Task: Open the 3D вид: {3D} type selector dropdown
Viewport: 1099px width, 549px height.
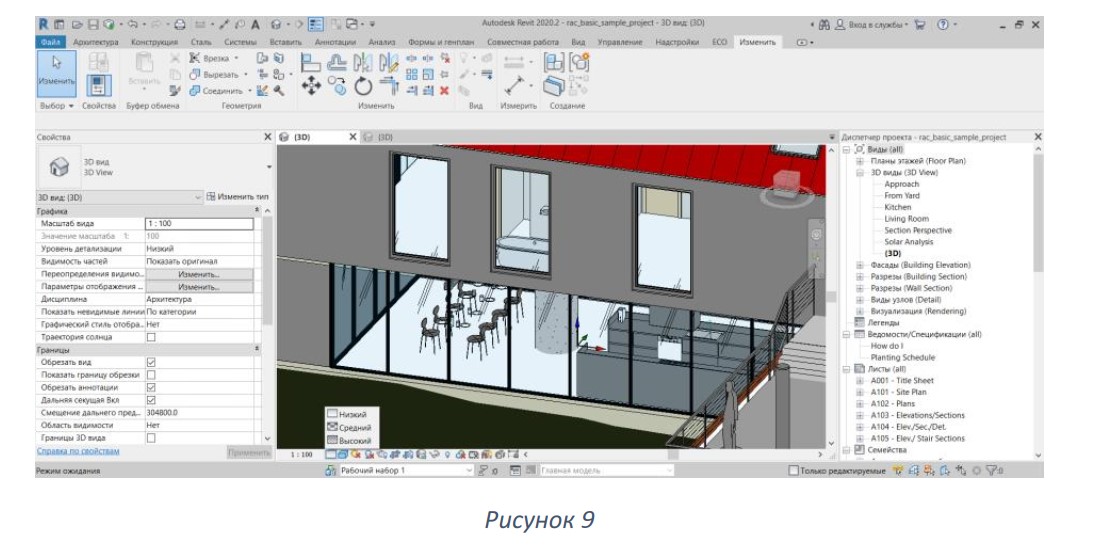Action: 118,198
